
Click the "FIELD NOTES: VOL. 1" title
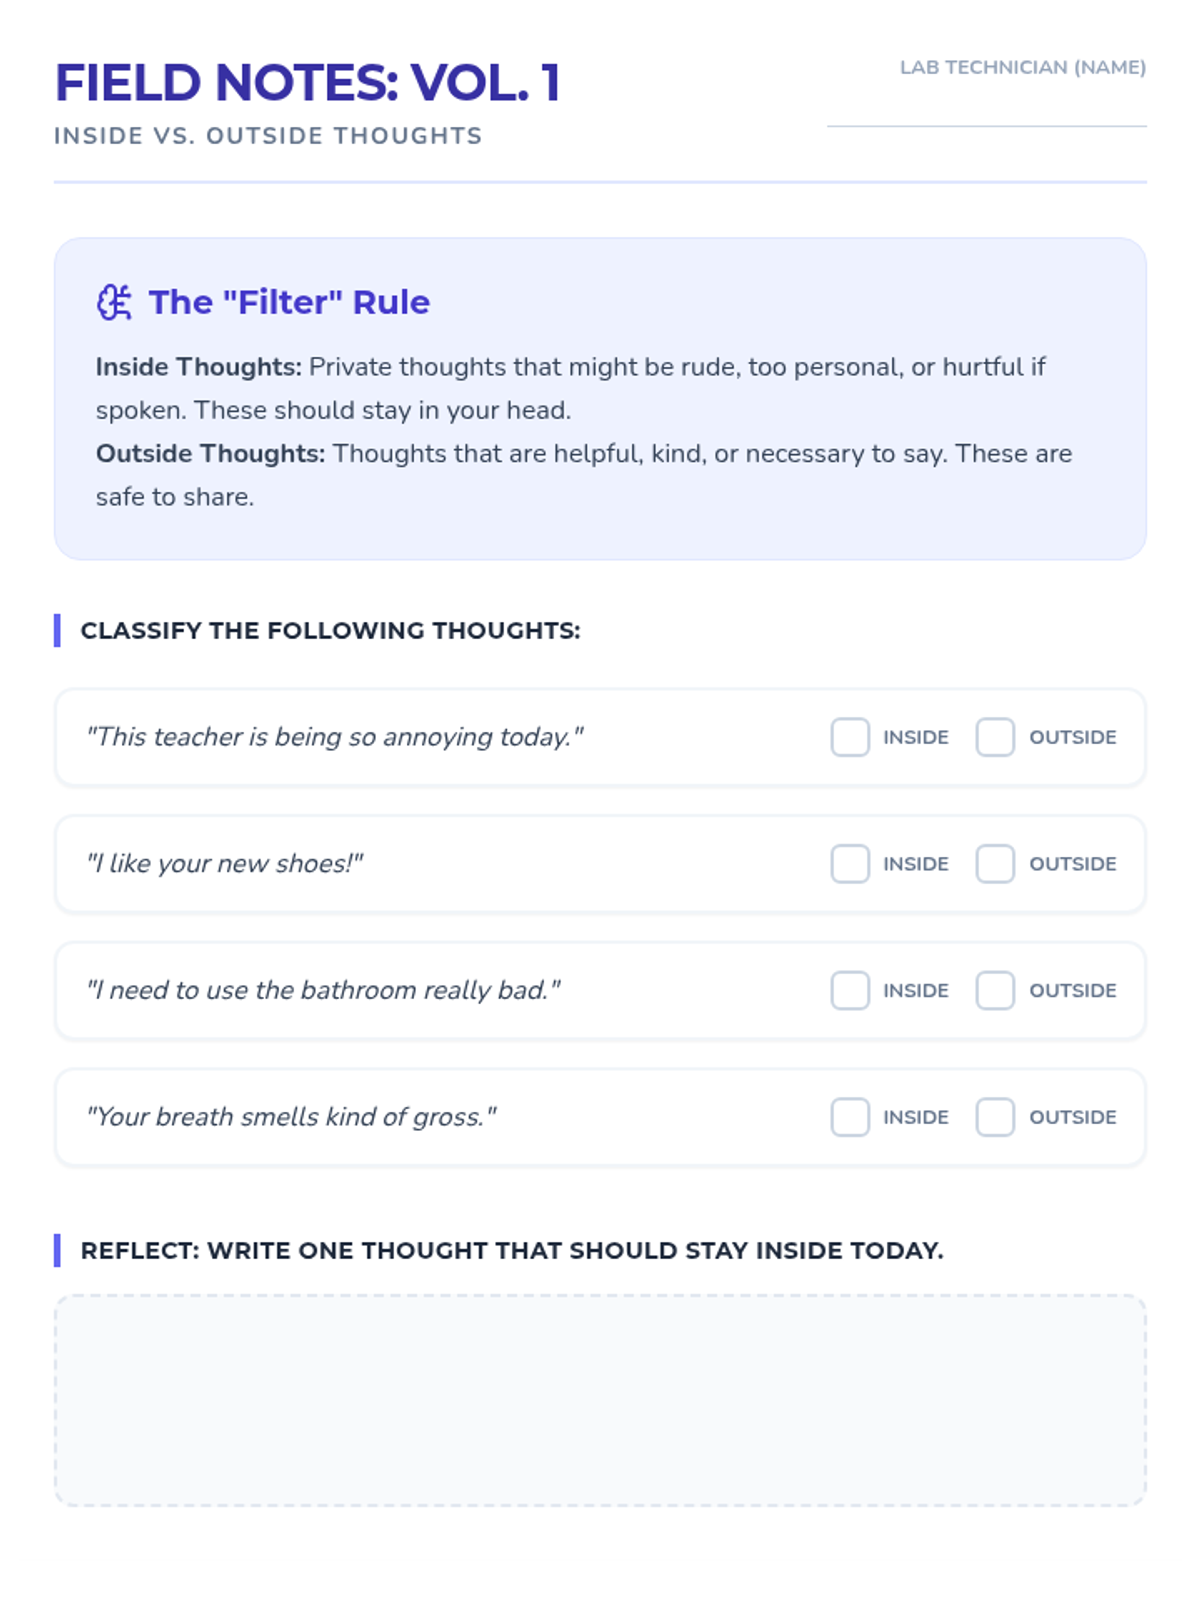(x=307, y=83)
